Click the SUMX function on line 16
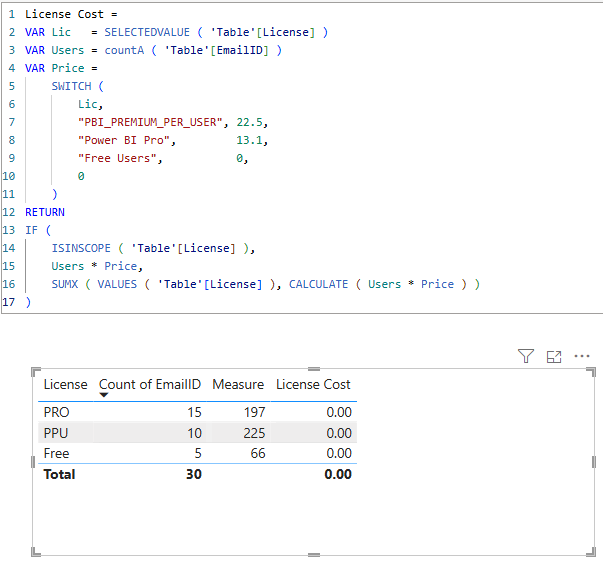Viewport: 603px width, 564px height. coord(65,284)
